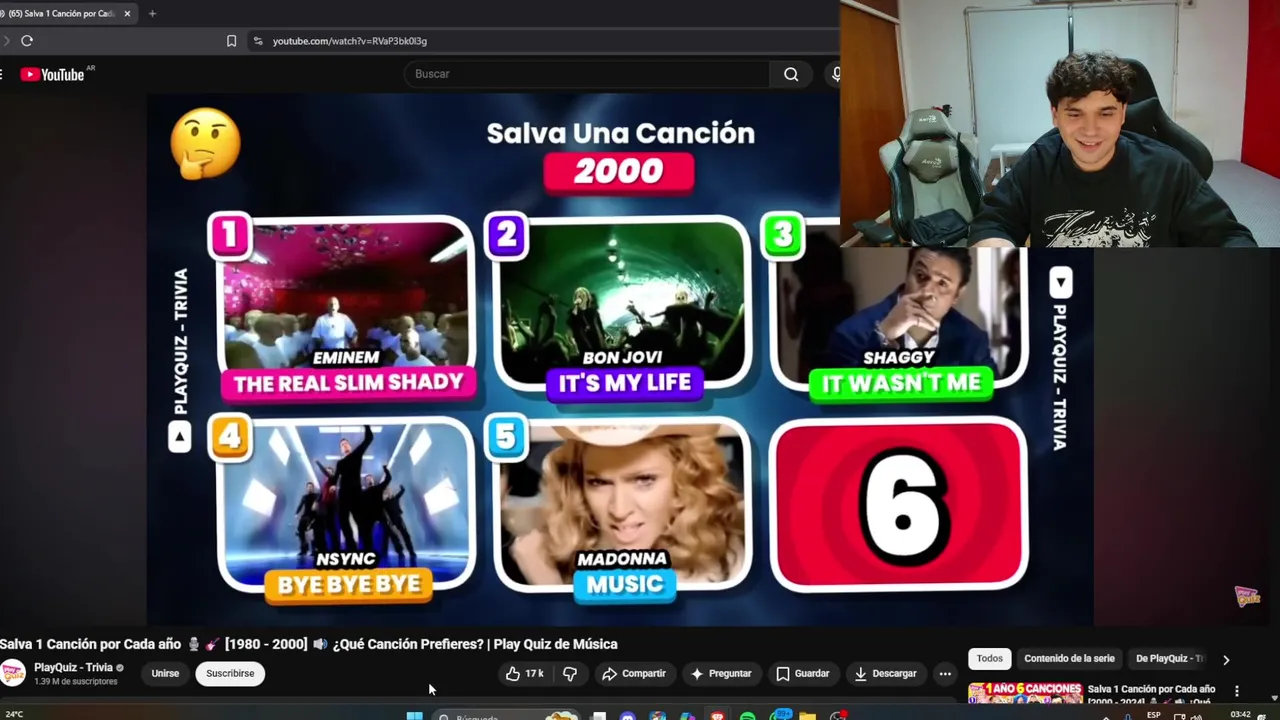The width and height of the screenshot is (1280, 720).
Task: Select the De PlayQuiz chip
Action: tap(1170, 659)
